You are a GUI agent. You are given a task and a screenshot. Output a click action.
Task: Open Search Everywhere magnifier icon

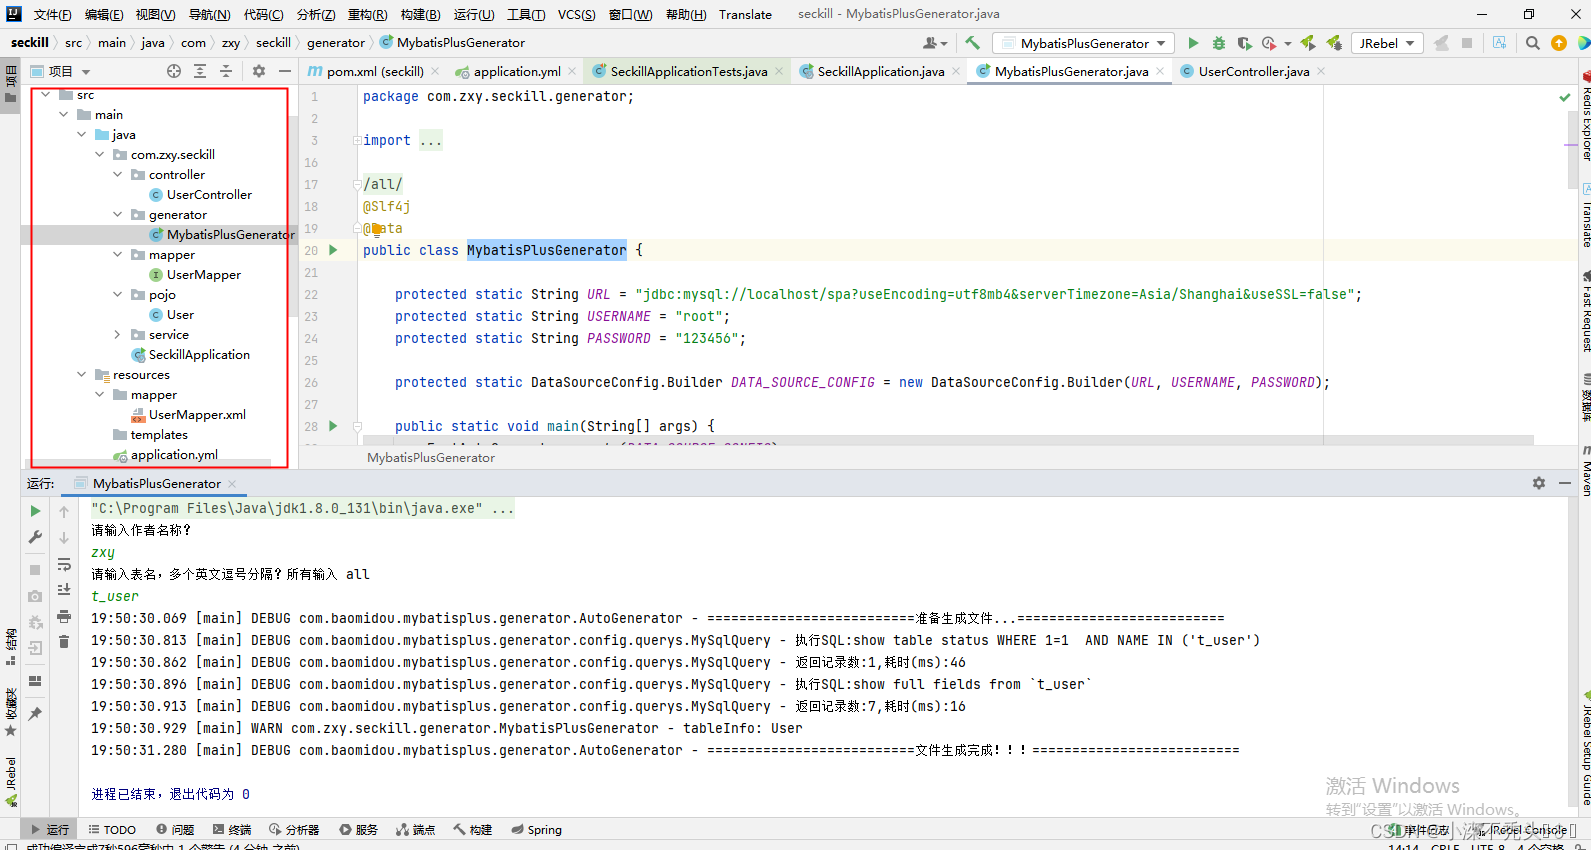point(1533,43)
